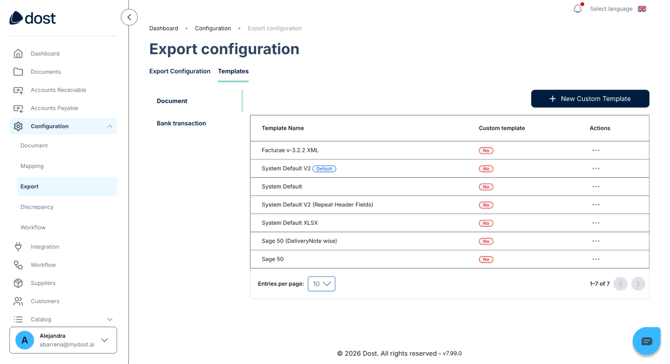Click the Accounts Payable icon
The image size is (670, 364).
pos(18,108)
